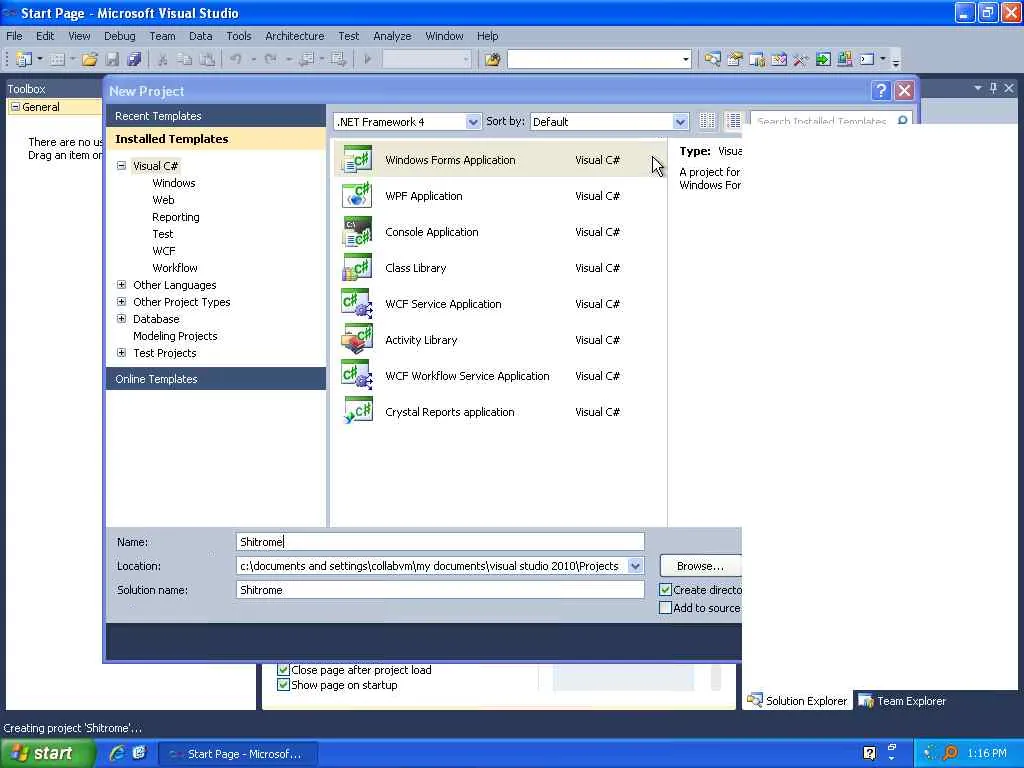The height and width of the screenshot is (768, 1024).
Task: Click the Copy toolbar icon
Action: pos(185,59)
